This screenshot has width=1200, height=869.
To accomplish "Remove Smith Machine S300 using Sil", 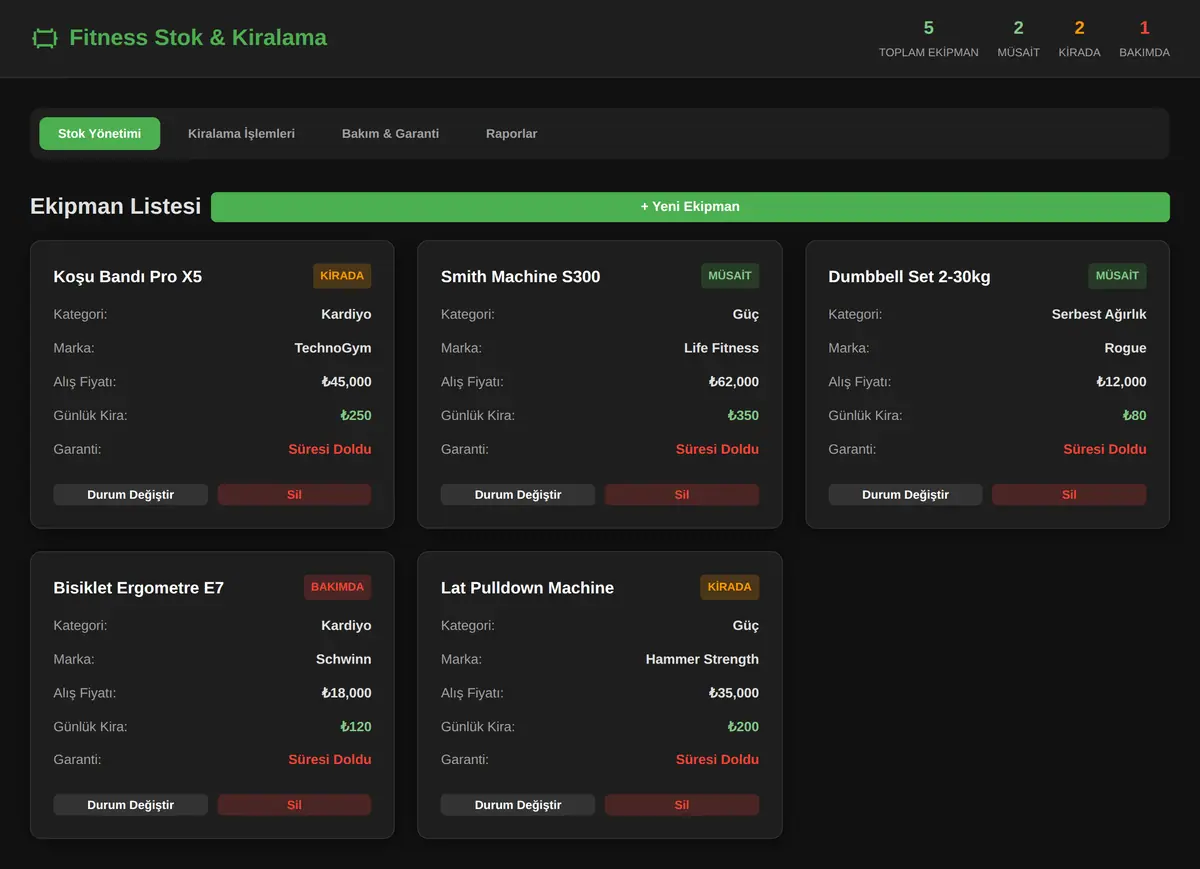I will (682, 495).
